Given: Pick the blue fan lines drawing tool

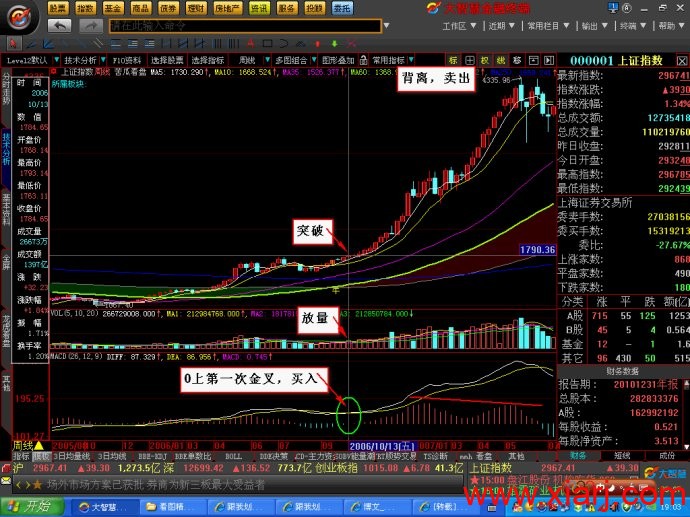Looking at the screenshot, I should pos(48,44).
